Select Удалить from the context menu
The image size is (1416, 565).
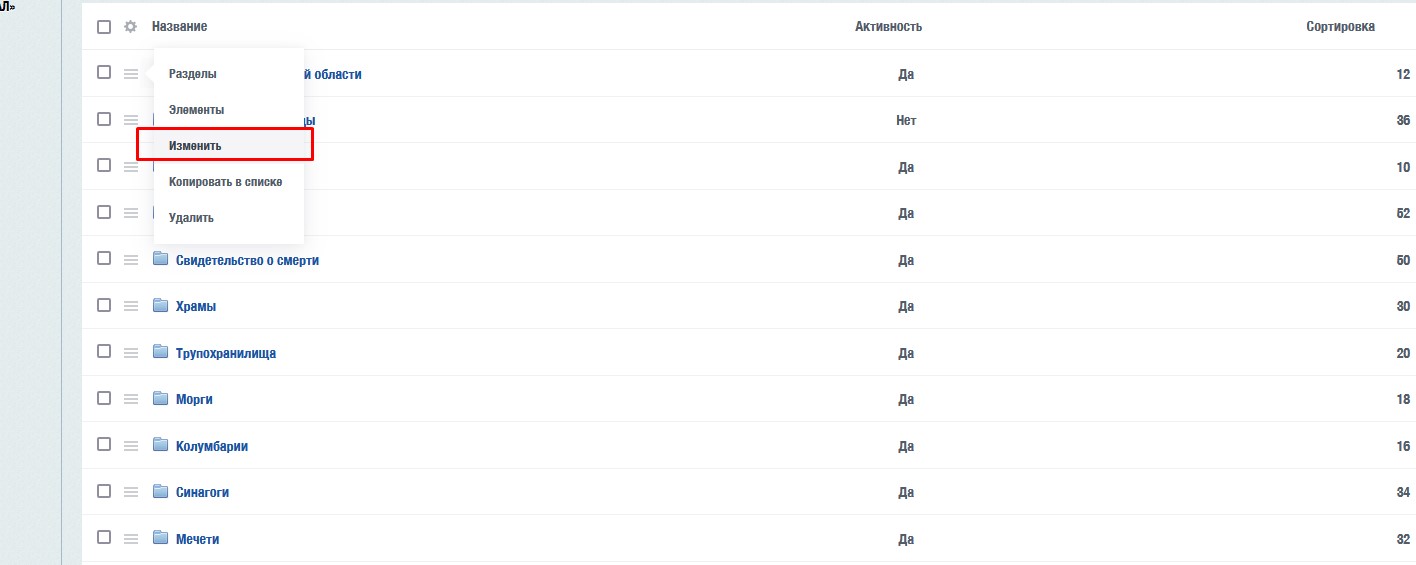tap(191, 218)
